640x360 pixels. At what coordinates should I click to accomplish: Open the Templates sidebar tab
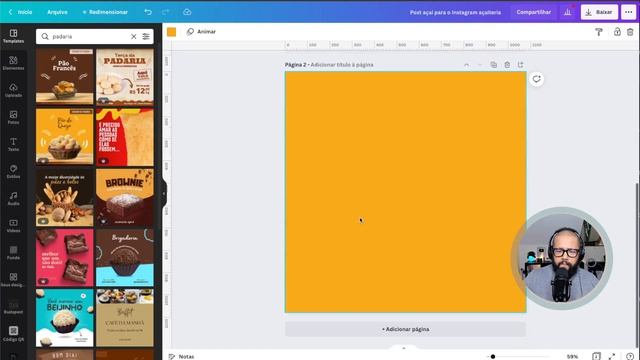click(13, 36)
